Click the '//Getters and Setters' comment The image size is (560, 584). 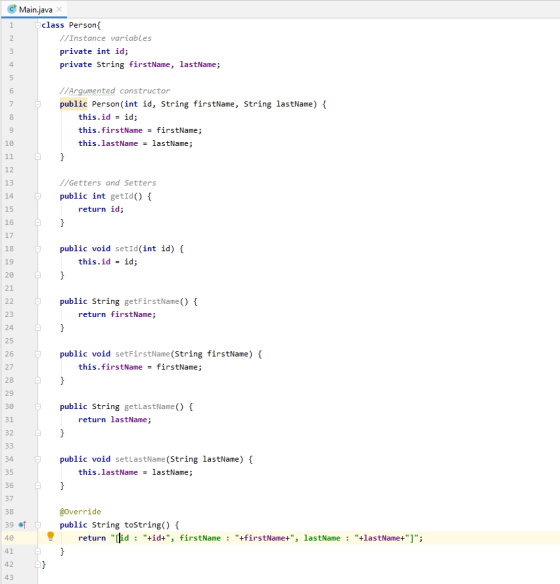click(x=108, y=183)
